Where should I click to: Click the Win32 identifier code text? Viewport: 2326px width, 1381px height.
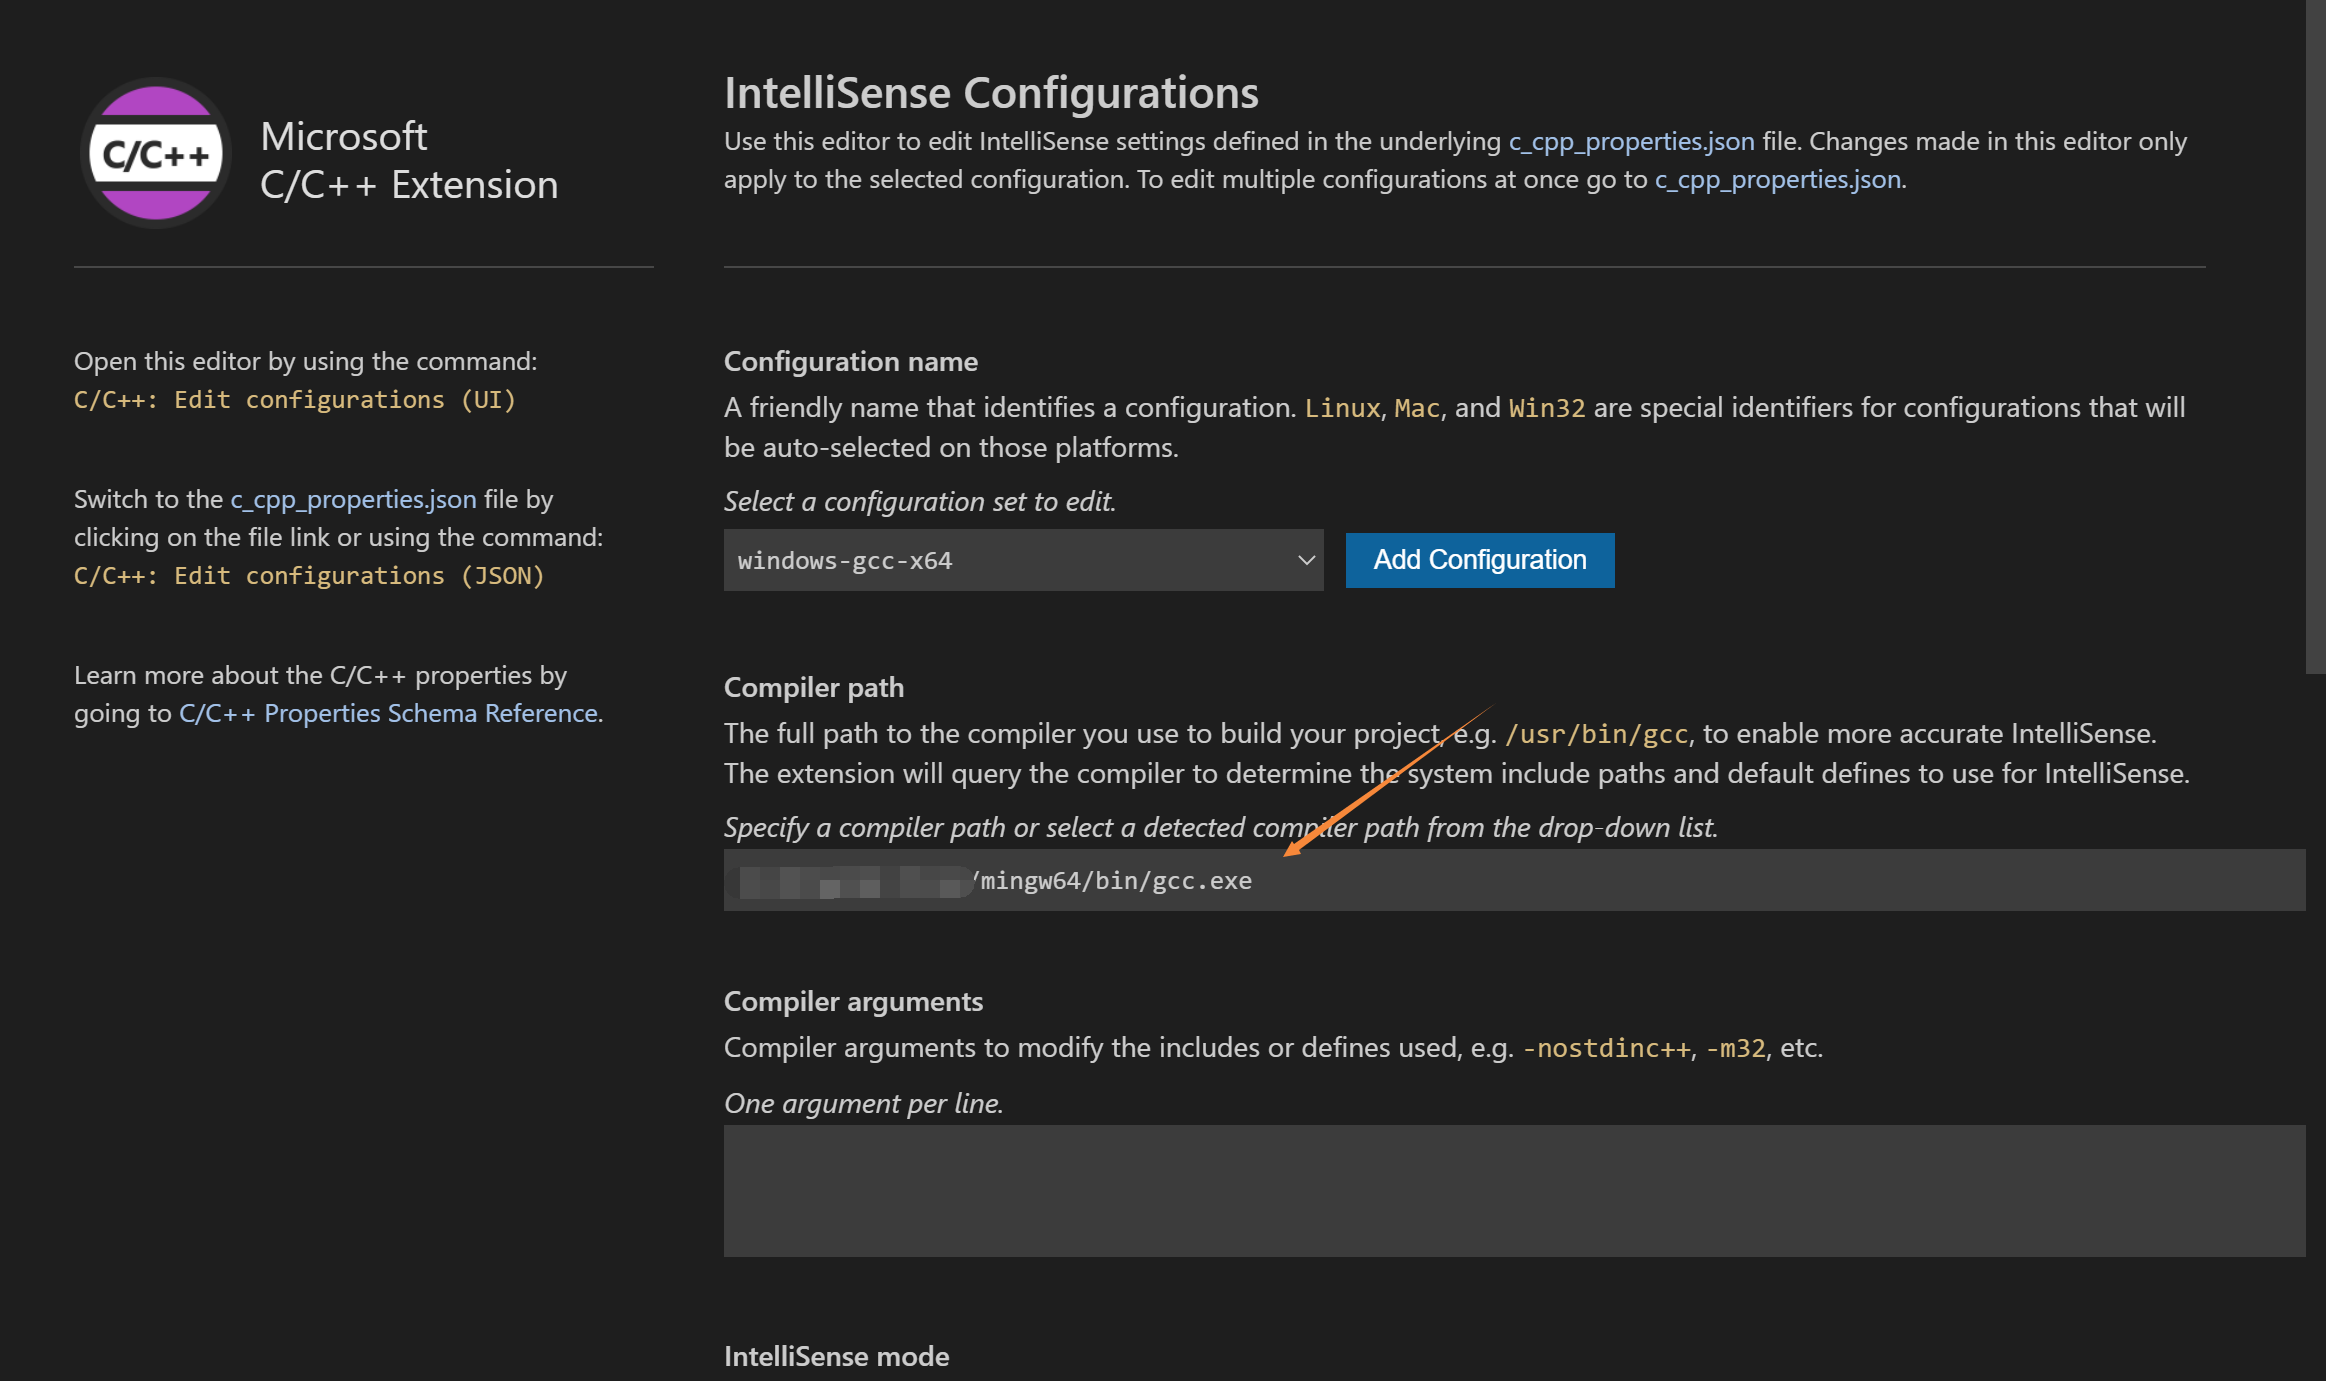tap(1546, 408)
